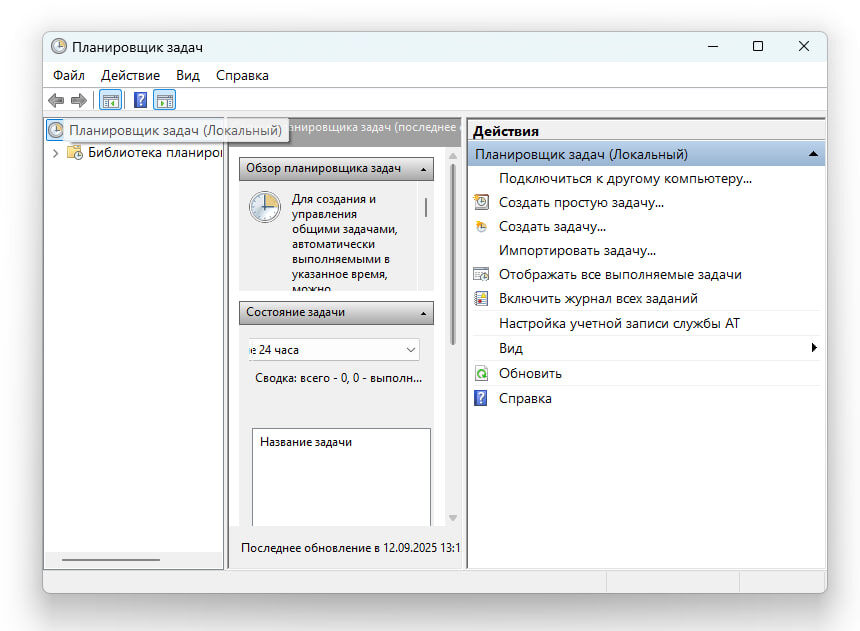This screenshot has width=860, height=631.
Task: Minimize the Планировщик задач window
Action: pyautogui.click(x=712, y=47)
